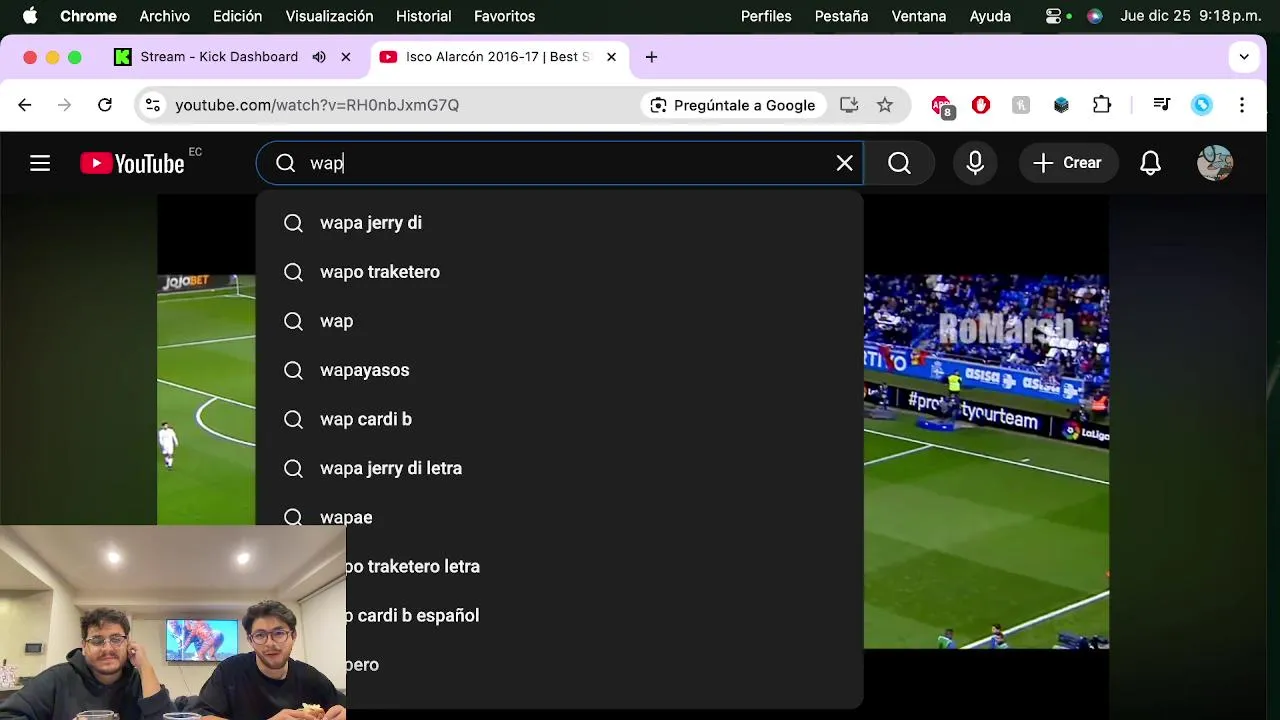This screenshot has height=720, width=1280.
Task: Open macOS Control Center icon
Action: [x=1054, y=16]
